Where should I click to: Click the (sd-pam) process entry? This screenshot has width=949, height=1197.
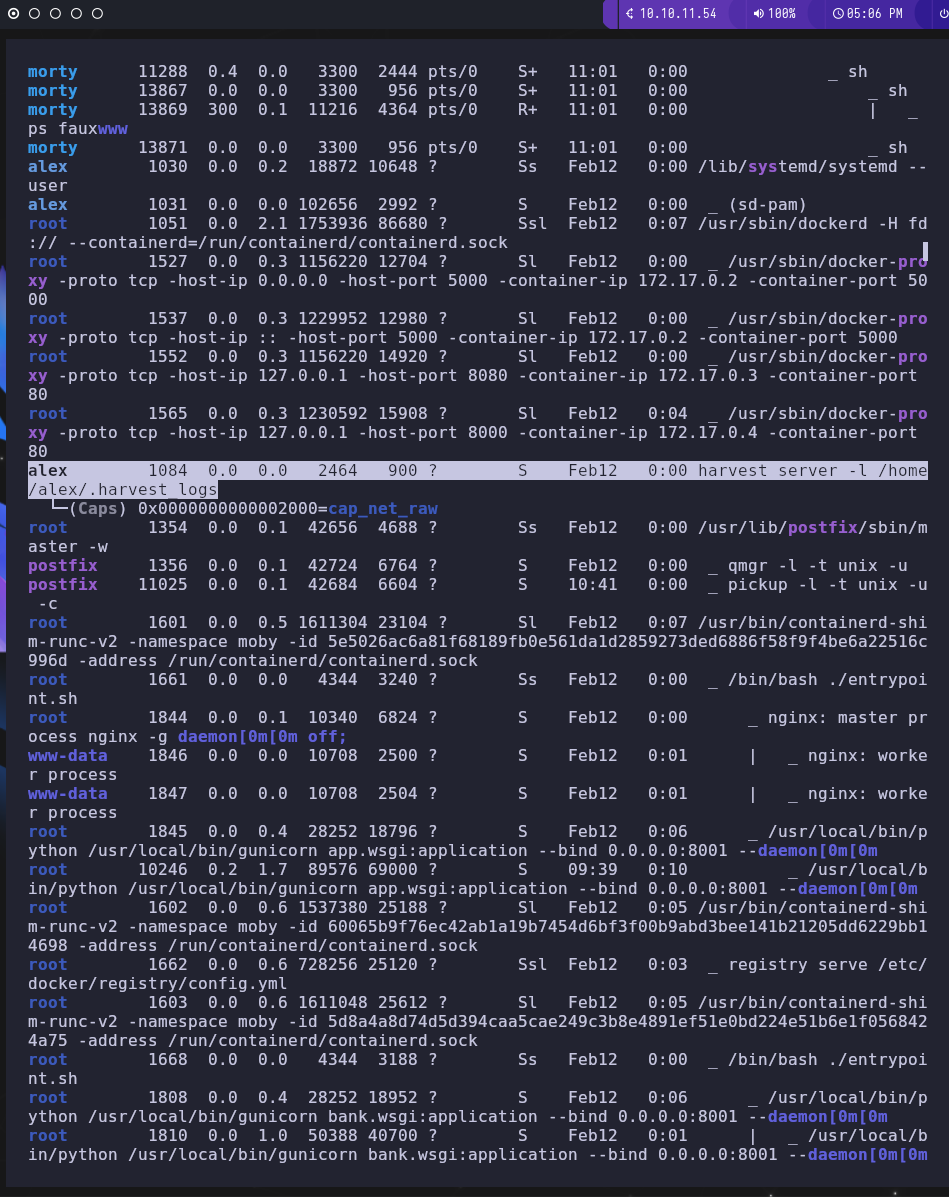tap(767, 205)
